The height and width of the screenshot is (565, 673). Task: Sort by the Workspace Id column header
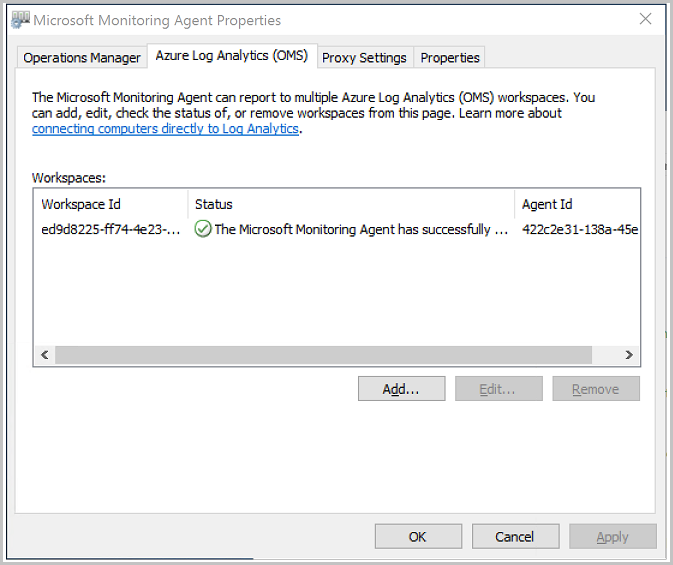(x=111, y=204)
